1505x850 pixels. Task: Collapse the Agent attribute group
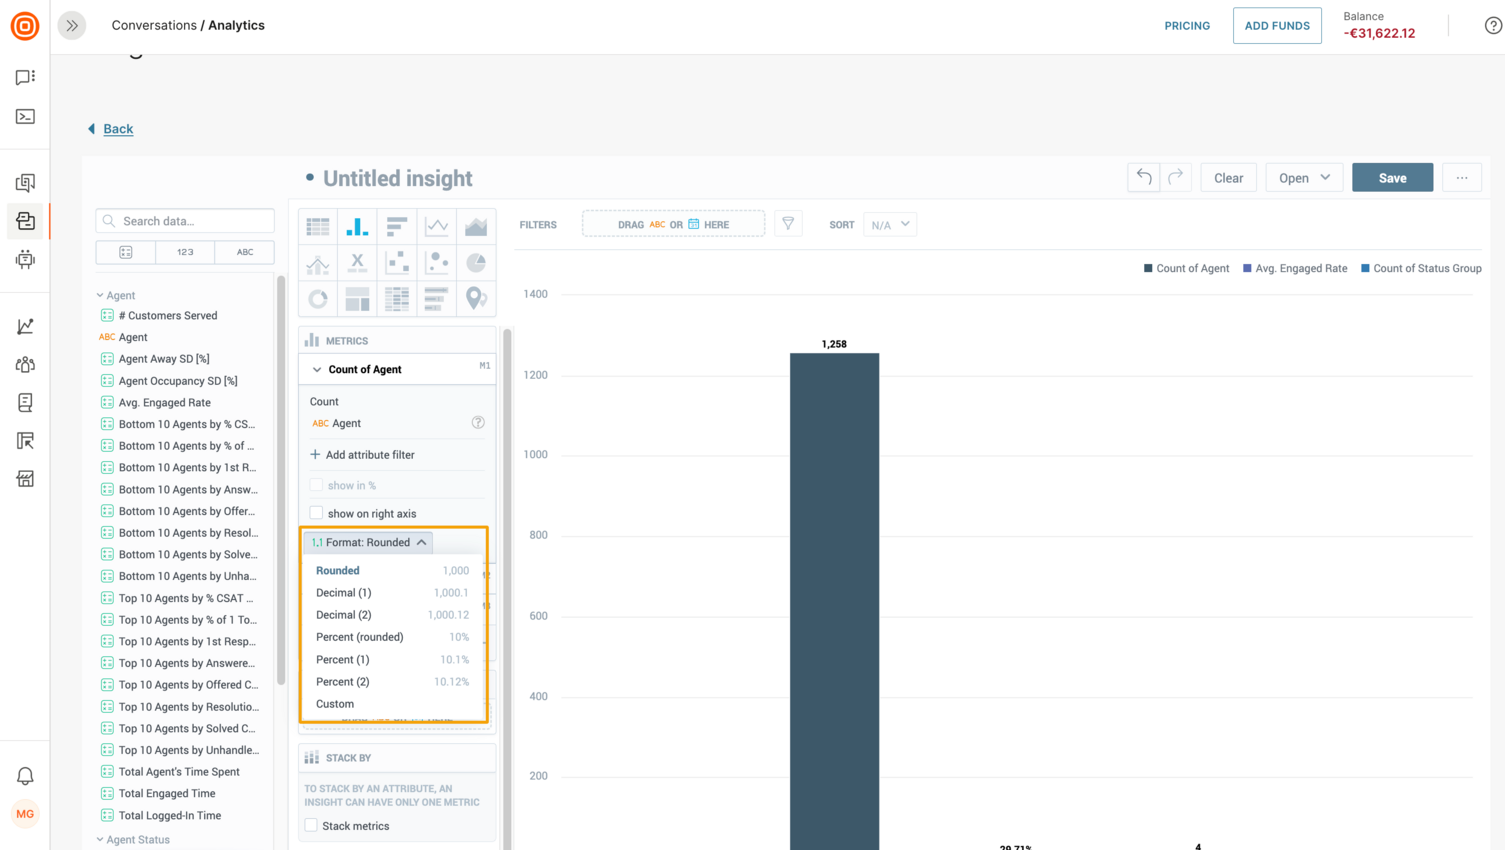pyautogui.click(x=99, y=295)
